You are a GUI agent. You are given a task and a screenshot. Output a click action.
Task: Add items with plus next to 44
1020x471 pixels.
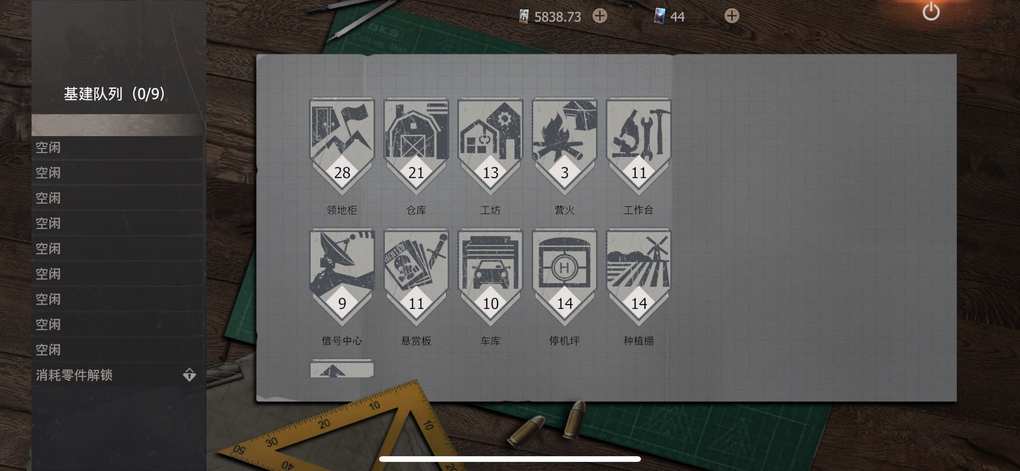click(x=732, y=16)
